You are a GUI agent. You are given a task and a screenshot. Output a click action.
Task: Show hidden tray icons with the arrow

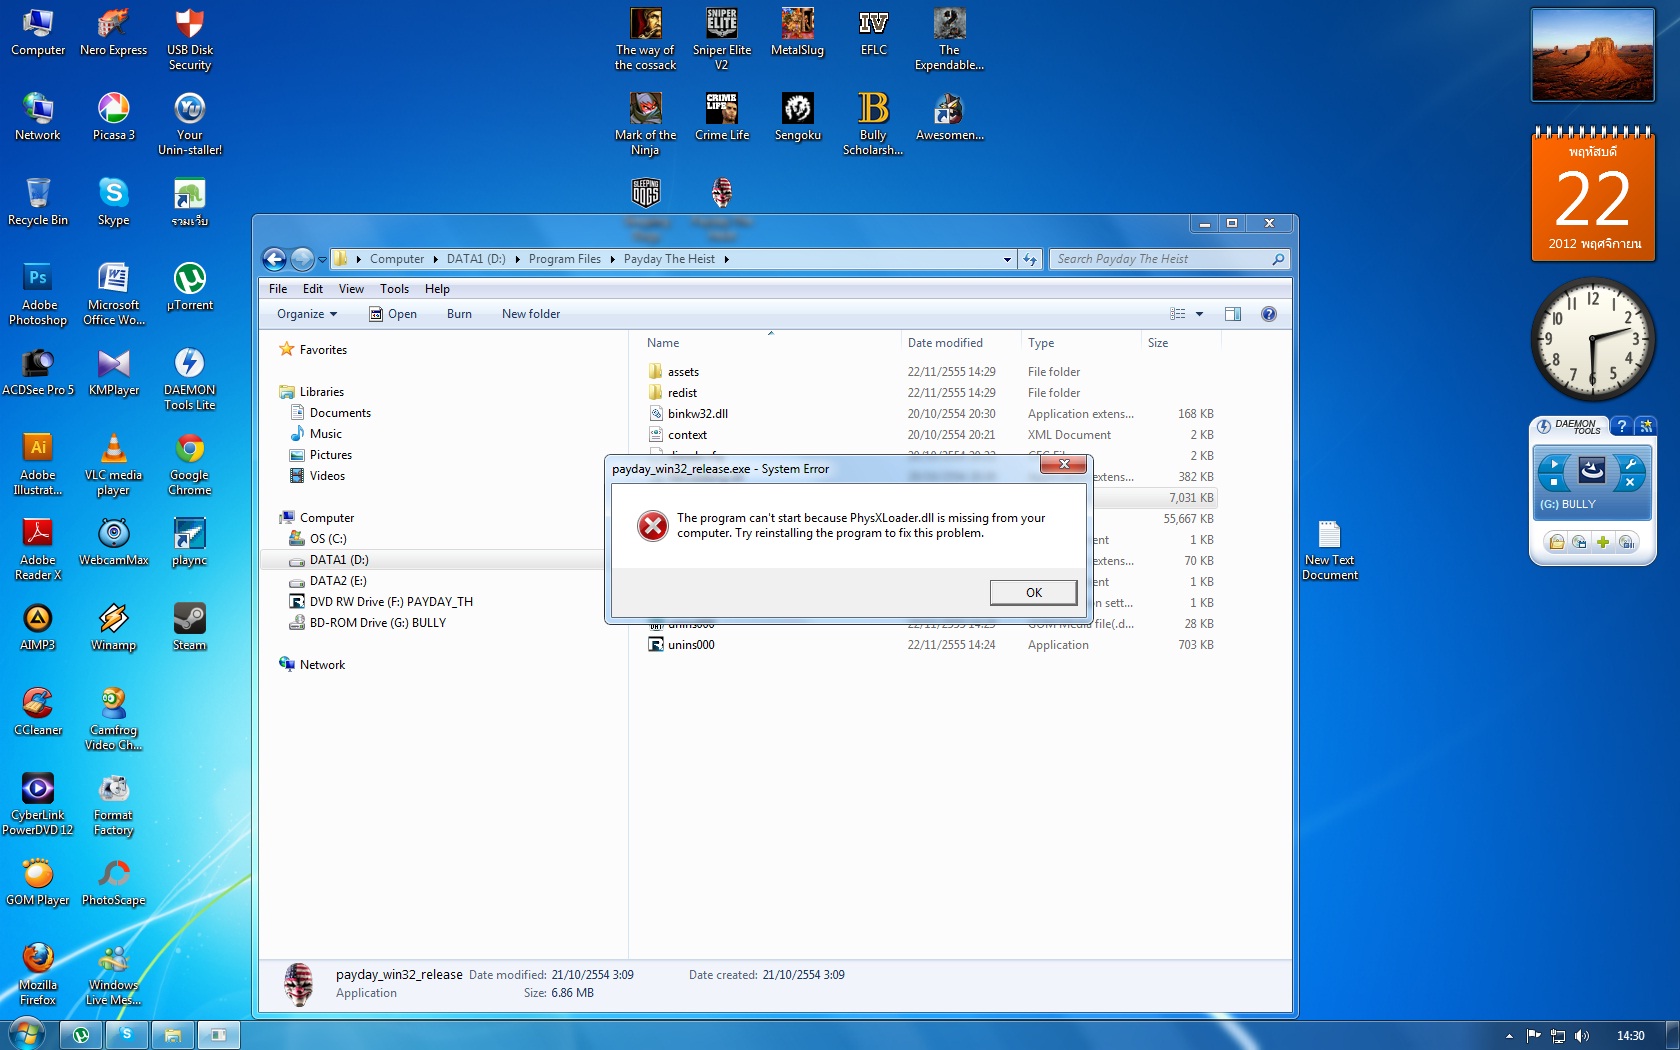[x=1508, y=1036]
